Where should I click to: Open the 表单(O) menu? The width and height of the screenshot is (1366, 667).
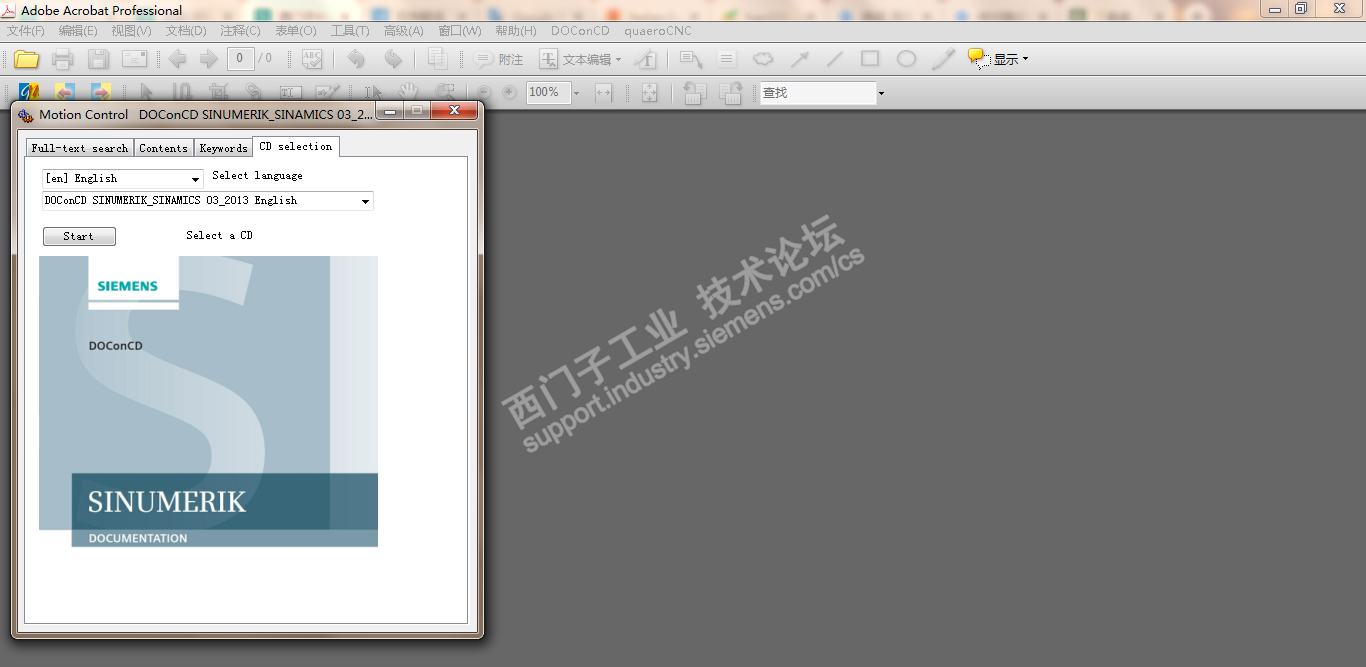click(295, 31)
